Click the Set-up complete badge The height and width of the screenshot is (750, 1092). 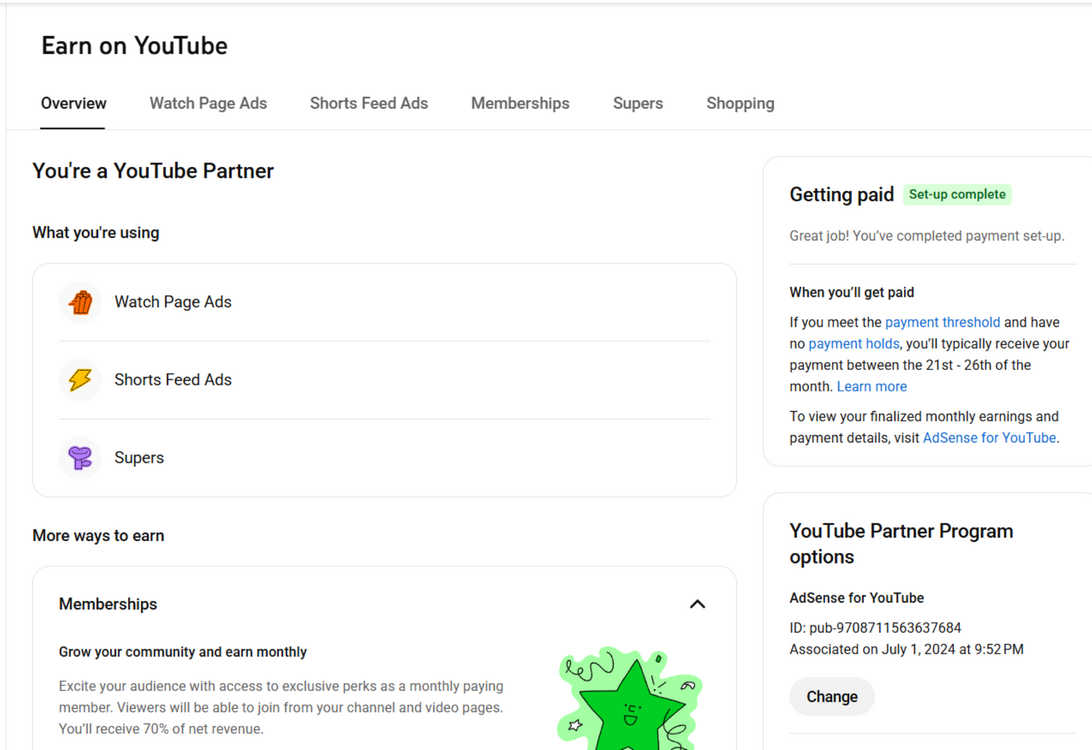pos(957,194)
